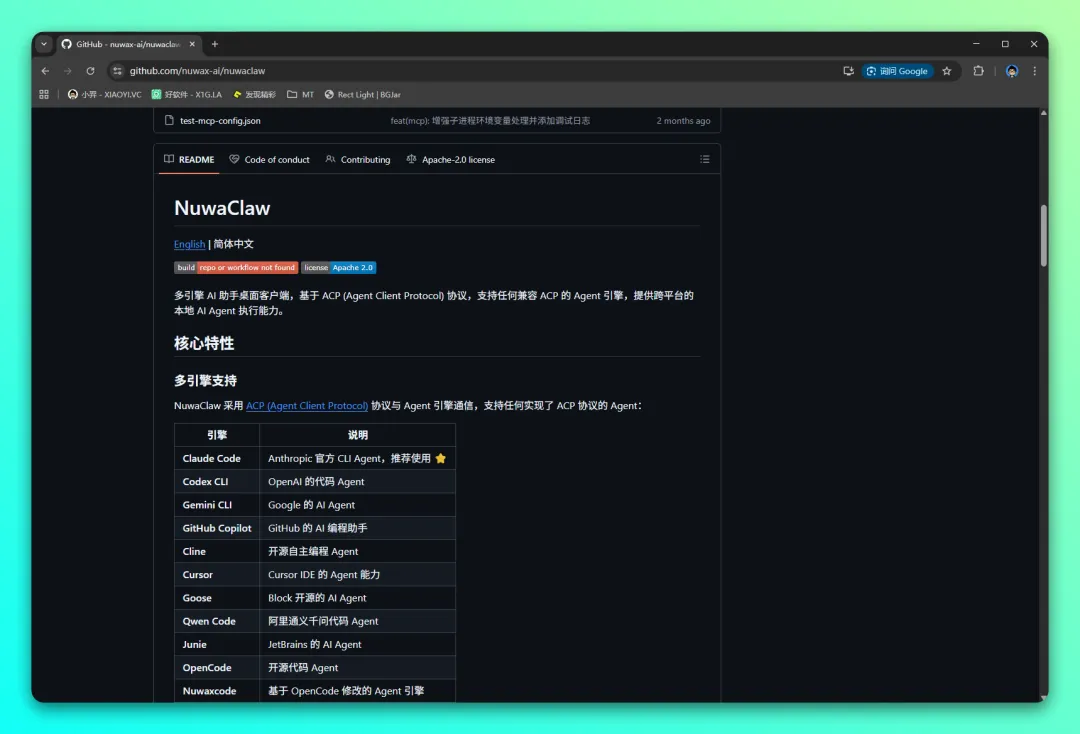Select the Cline table cell
1080x734 pixels.
(x=216, y=552)
